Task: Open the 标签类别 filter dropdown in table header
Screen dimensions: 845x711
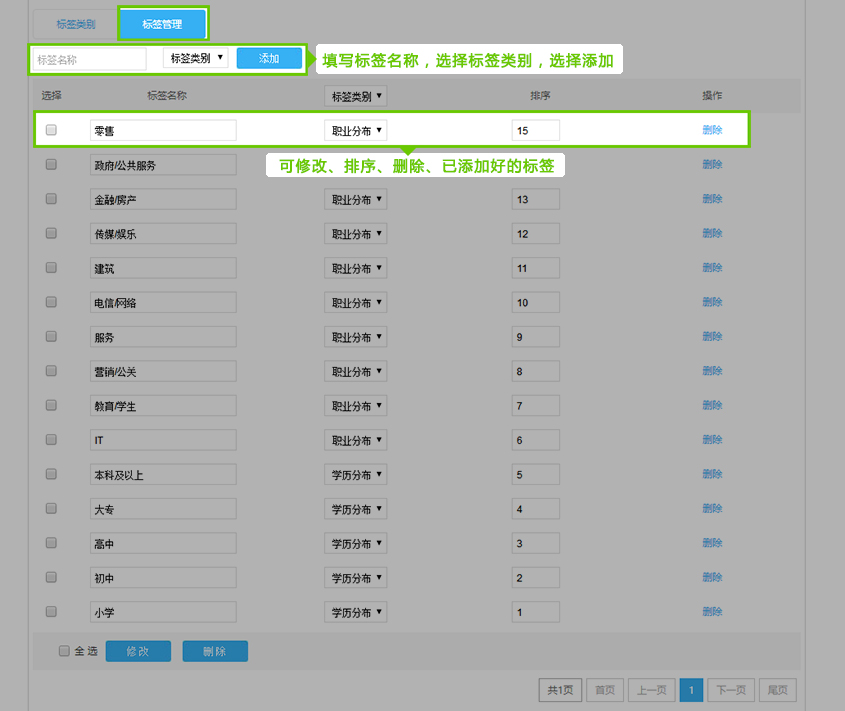Action: [356, 96]
